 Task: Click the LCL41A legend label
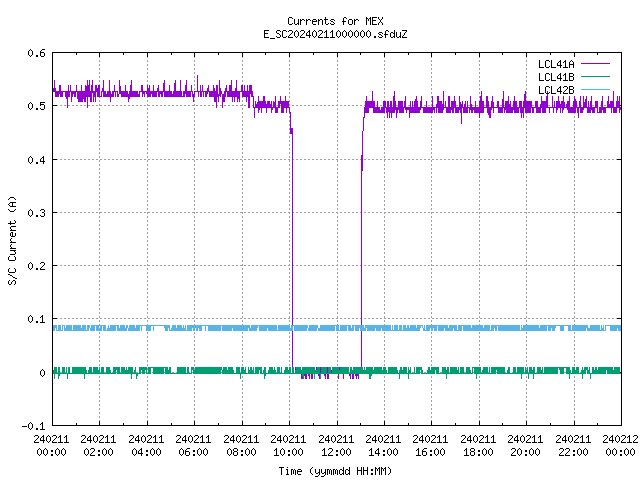pyautogui.click(x=556, y=64)
